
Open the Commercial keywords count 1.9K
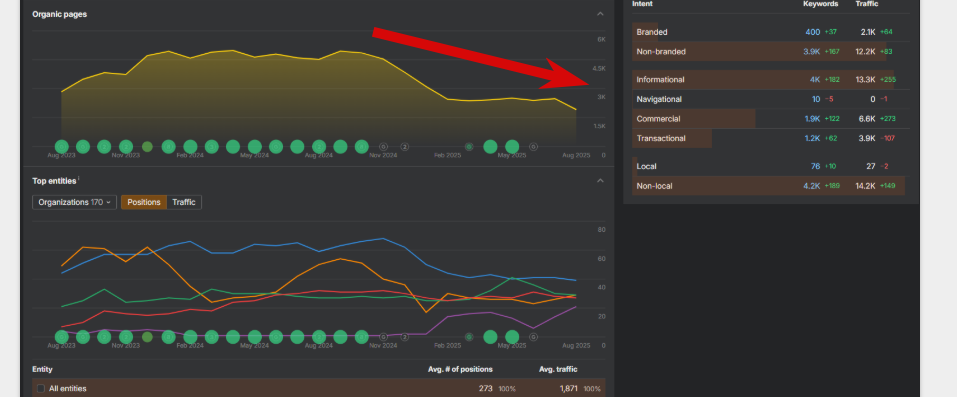coord(812,118)
